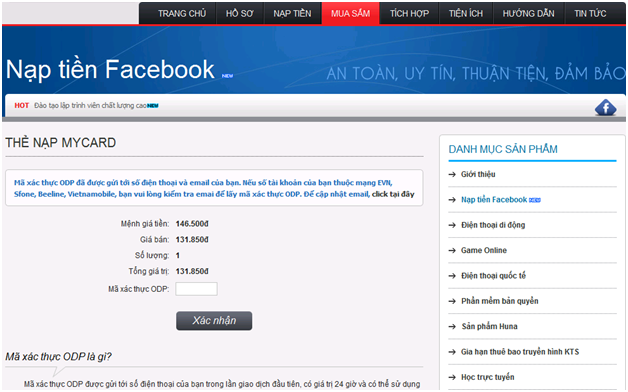Click the arrow icon beside Giới thiệu
Viewport: 628px width, 392px height.
pyautogui.click(x=452, y=175)
